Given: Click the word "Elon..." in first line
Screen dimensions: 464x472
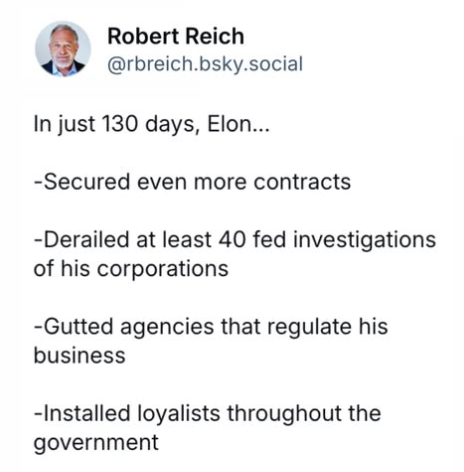Looking at the screenshot, I should (238, 124).
